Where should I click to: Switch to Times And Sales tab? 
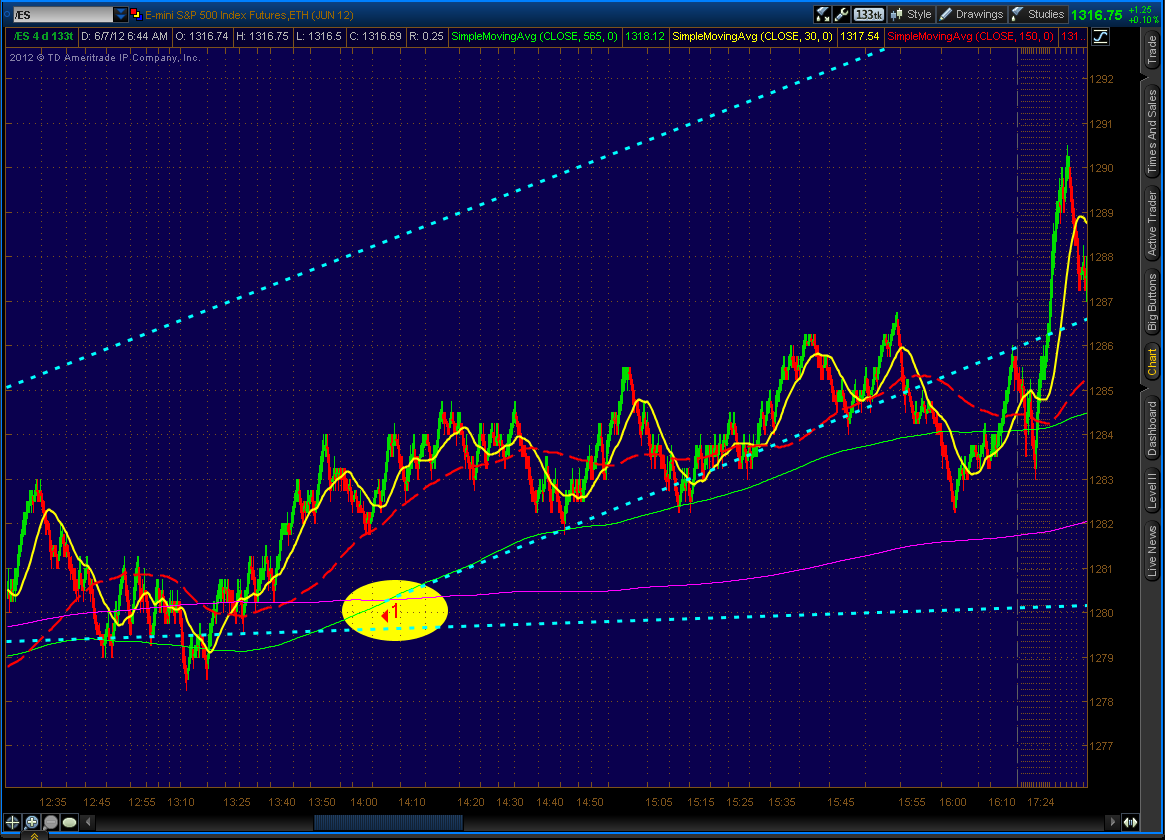1152,131
